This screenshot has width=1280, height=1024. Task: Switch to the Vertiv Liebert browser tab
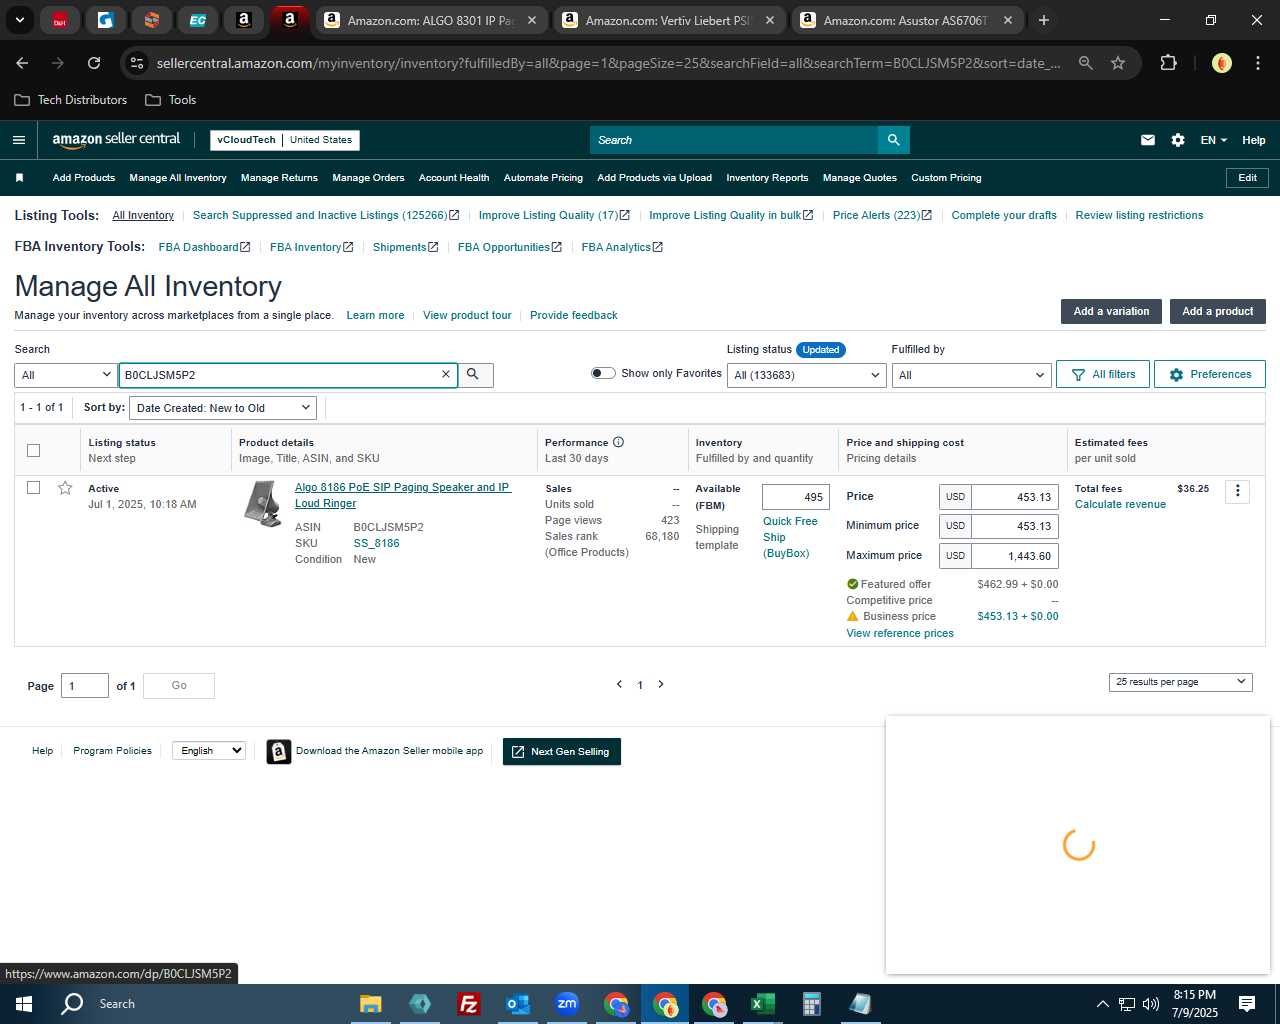pos(668,20)
